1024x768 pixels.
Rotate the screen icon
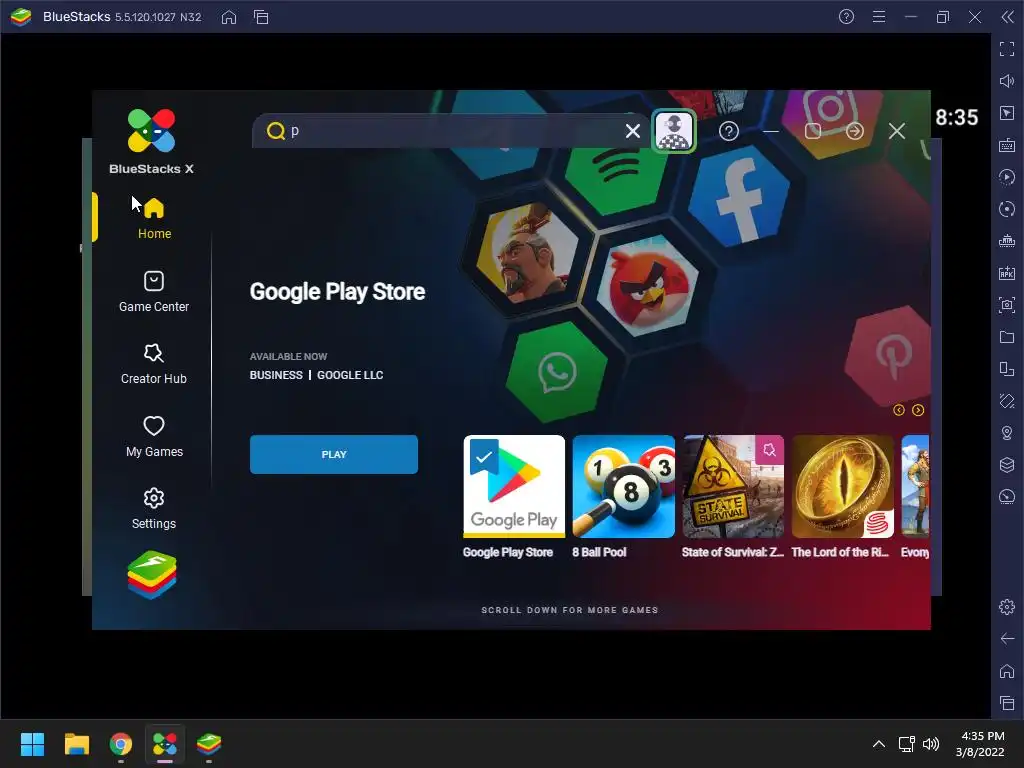pyautogui.click(x=1007, y=401)
